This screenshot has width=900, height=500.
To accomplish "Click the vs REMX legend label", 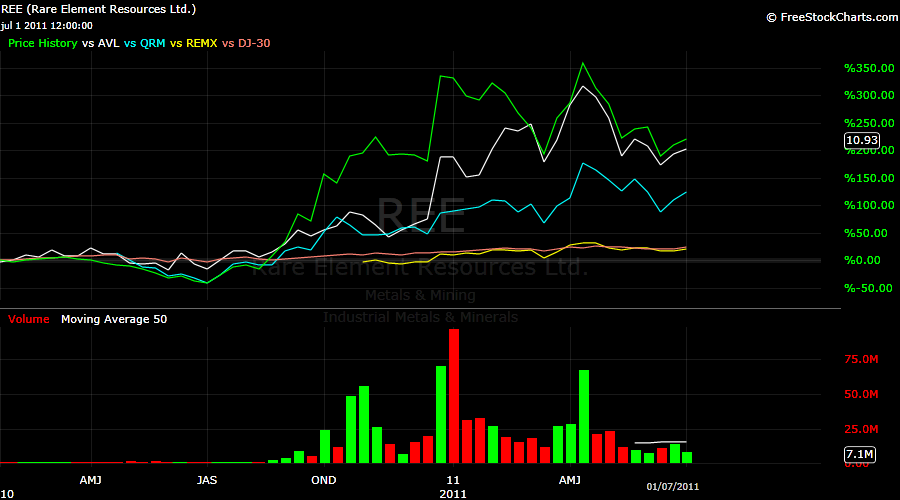I will tap(193, 43).
